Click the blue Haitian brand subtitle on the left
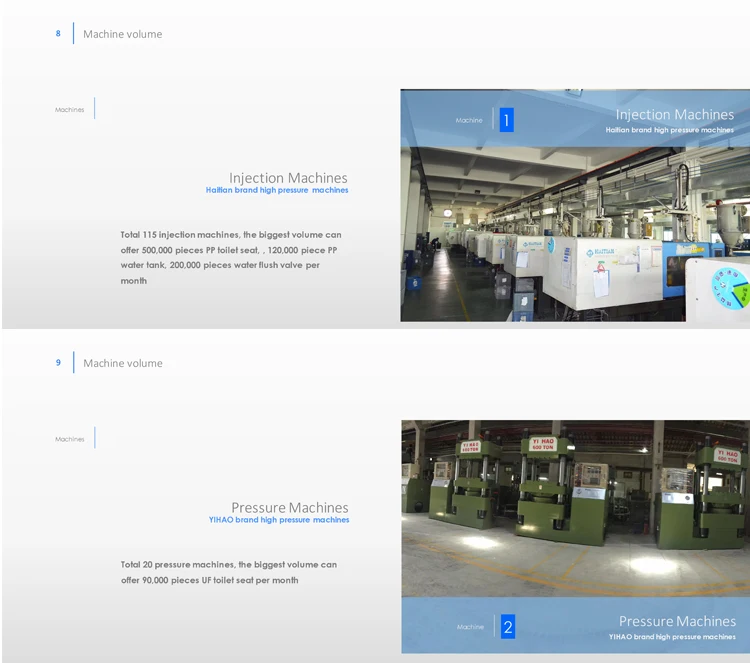This screenshot has height=663, width=750. point(277,190)
